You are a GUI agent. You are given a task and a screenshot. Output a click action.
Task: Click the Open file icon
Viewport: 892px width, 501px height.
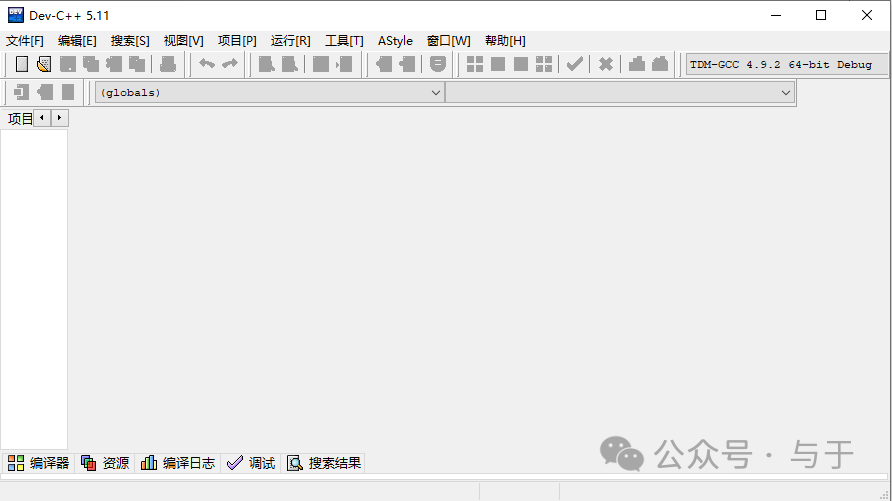[44, 64]
